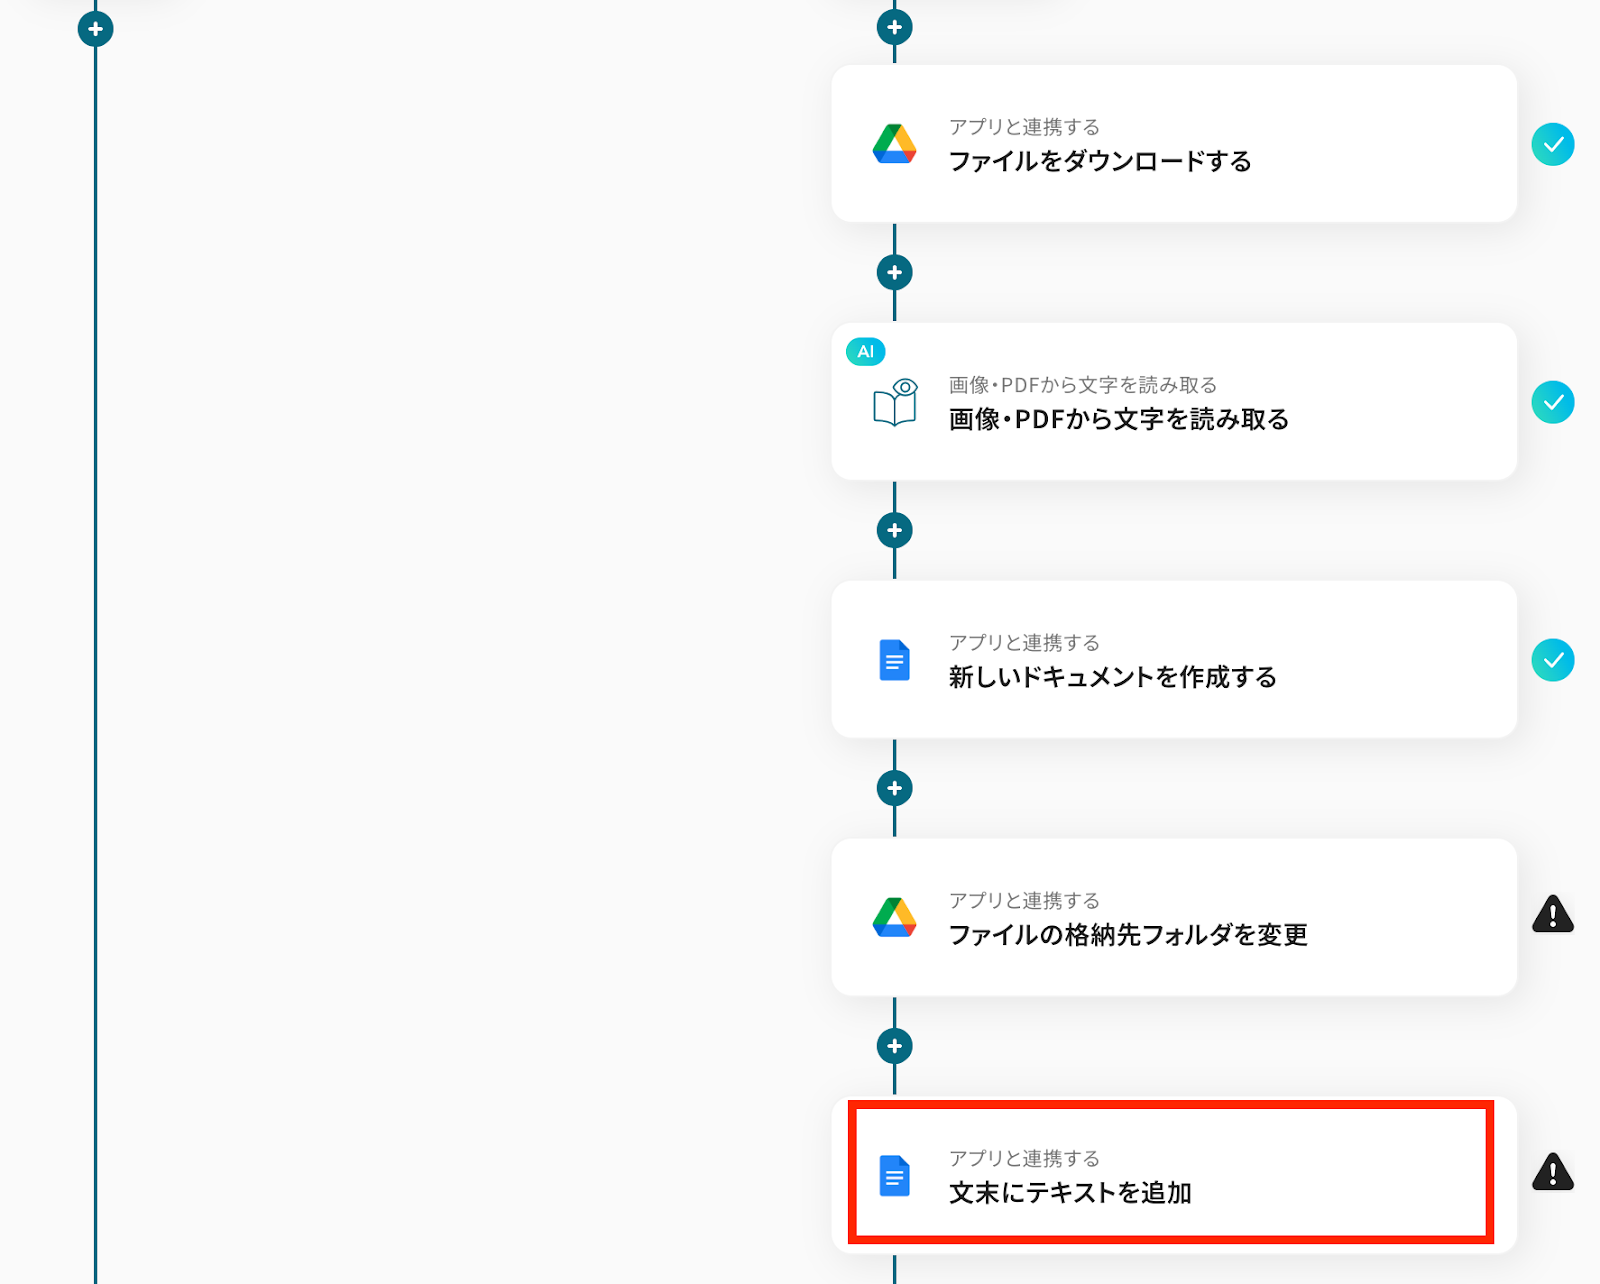Image resolution: width=1600 pixels, height=1284 pixels.
Task: Click small gray 画像・PDFから文字を読み取る subtitle
Action: click(x=1083, y=385)
